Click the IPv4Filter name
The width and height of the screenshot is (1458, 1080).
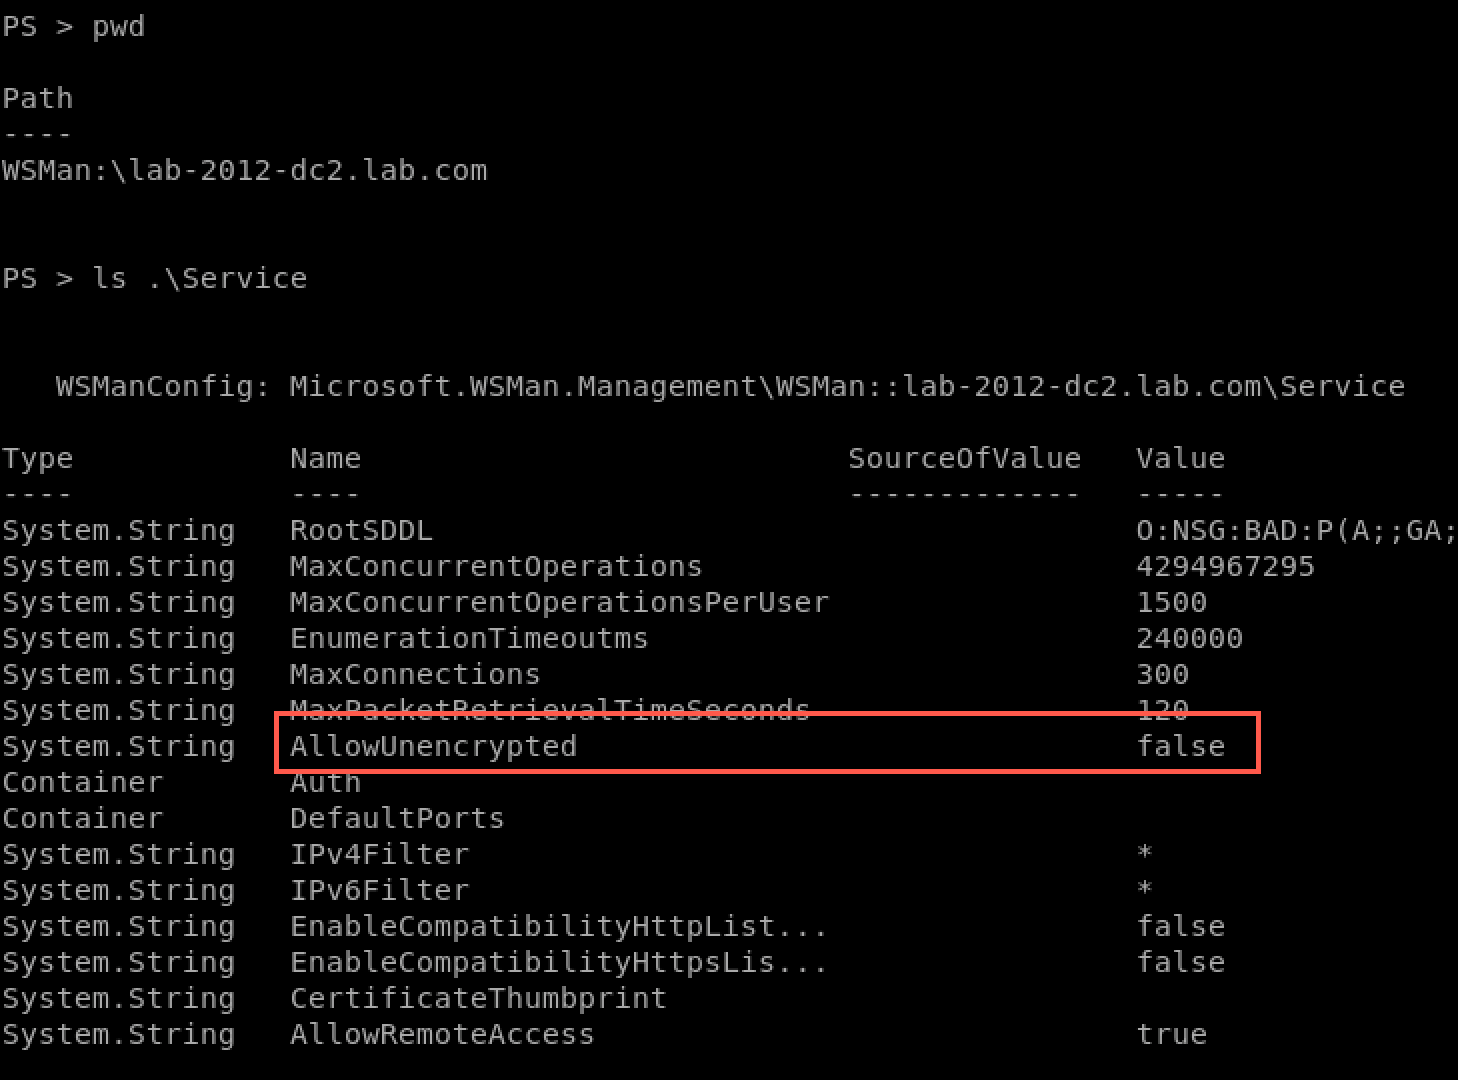[379, 854]
